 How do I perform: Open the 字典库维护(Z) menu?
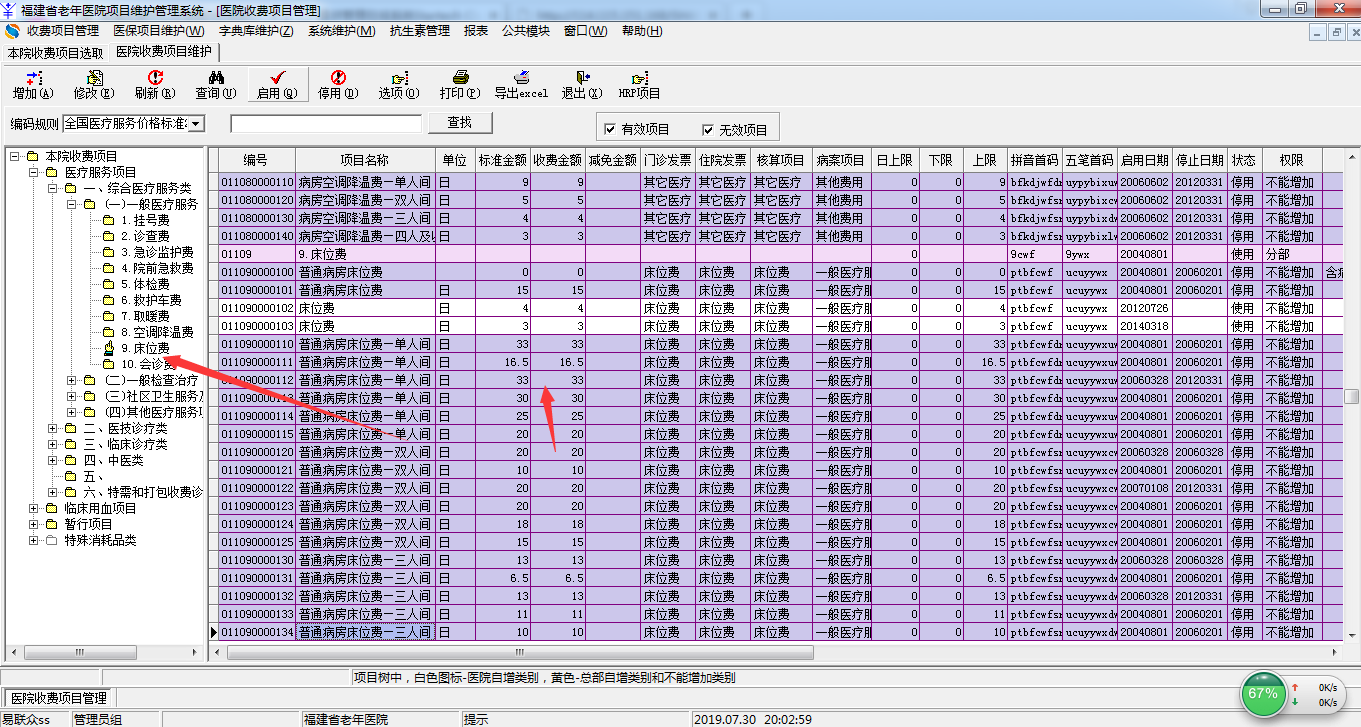click(x=256, y=31)
